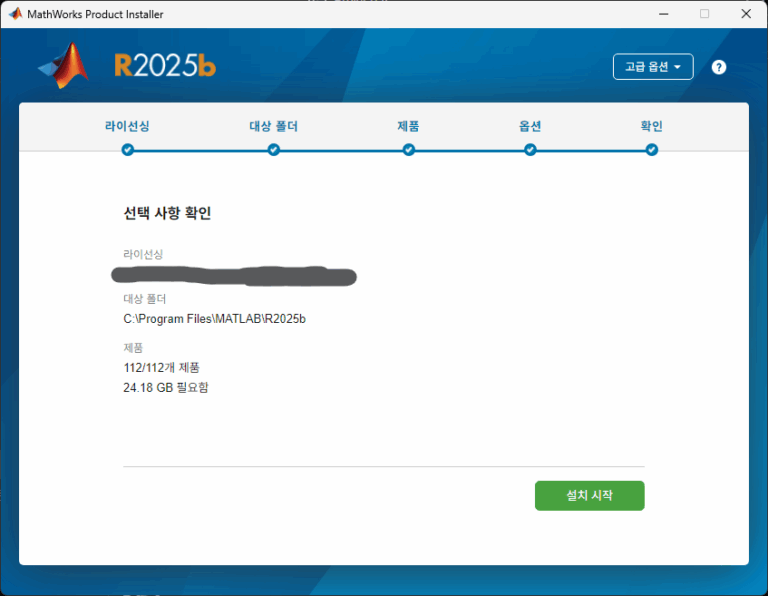Go back to the 라이선싱 step
Viewport: 768px width, 596px height.
(127, 126)
